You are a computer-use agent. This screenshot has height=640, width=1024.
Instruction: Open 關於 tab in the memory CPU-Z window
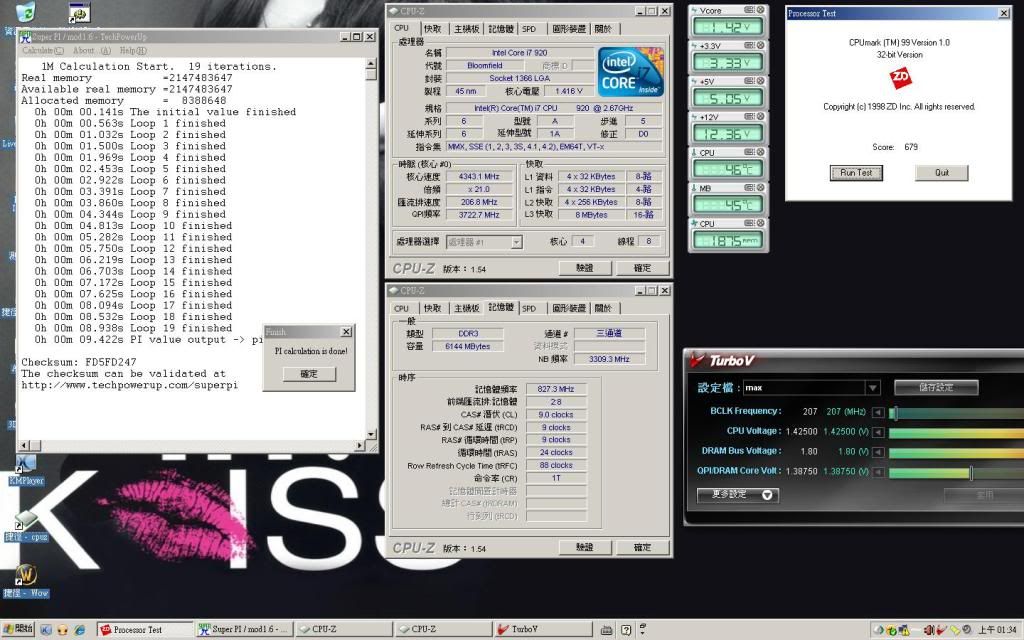pos(603,308)
